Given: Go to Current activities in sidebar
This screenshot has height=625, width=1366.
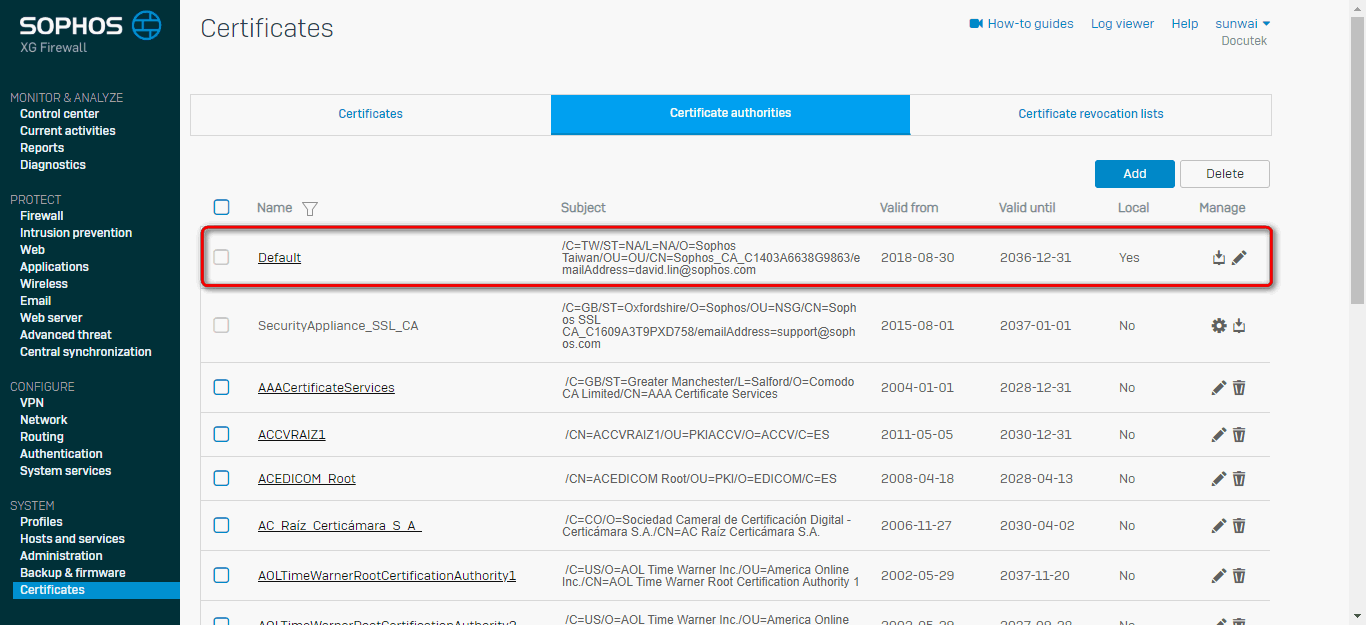Looking at the screenshot, I should (x=68, y=131).
